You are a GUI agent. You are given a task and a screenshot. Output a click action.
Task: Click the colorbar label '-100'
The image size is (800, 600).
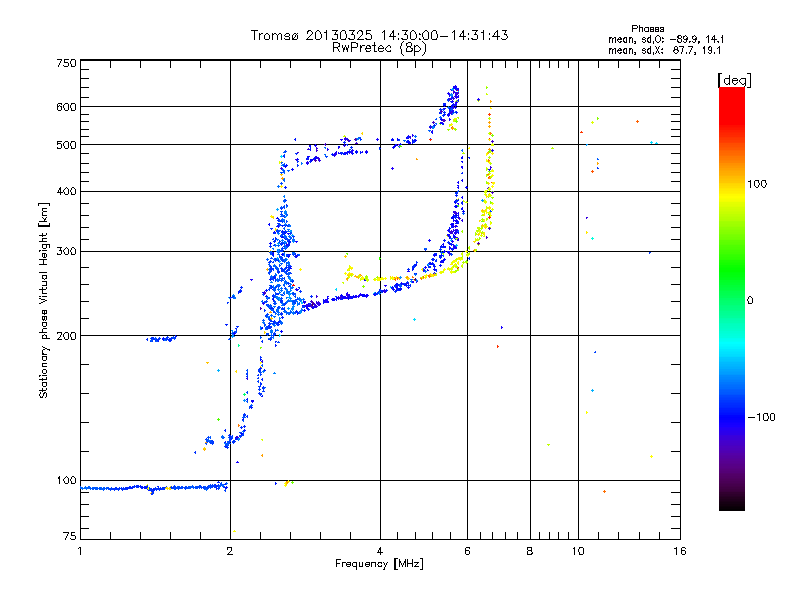761,417
